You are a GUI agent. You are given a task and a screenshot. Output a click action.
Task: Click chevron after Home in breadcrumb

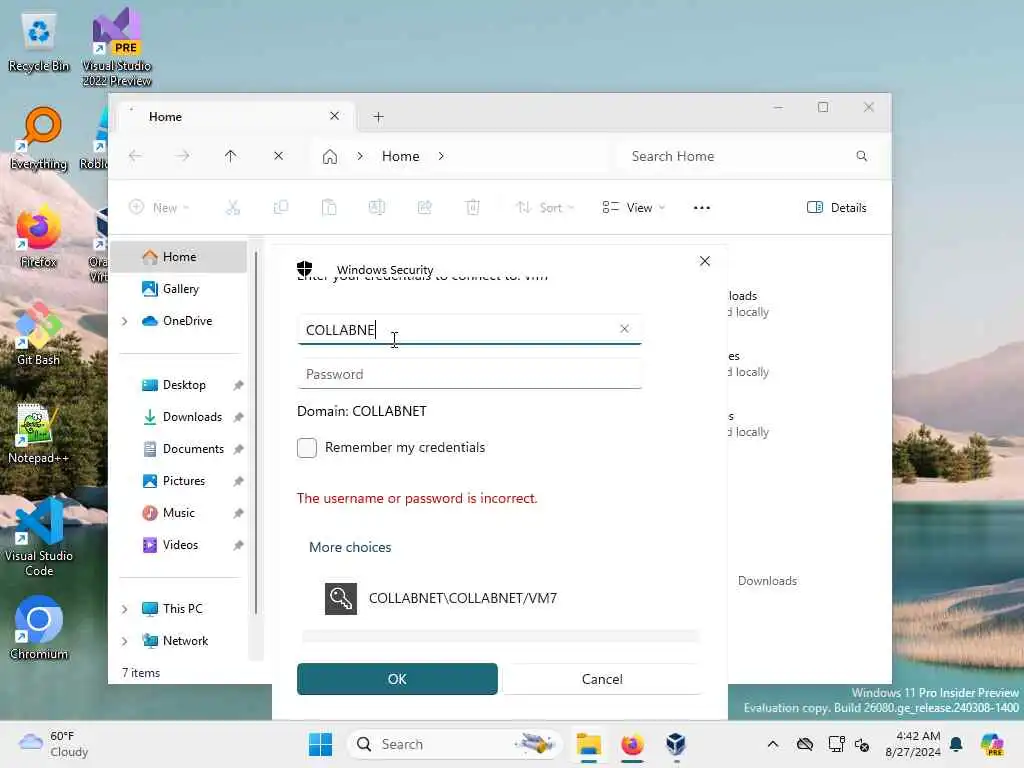441,156
